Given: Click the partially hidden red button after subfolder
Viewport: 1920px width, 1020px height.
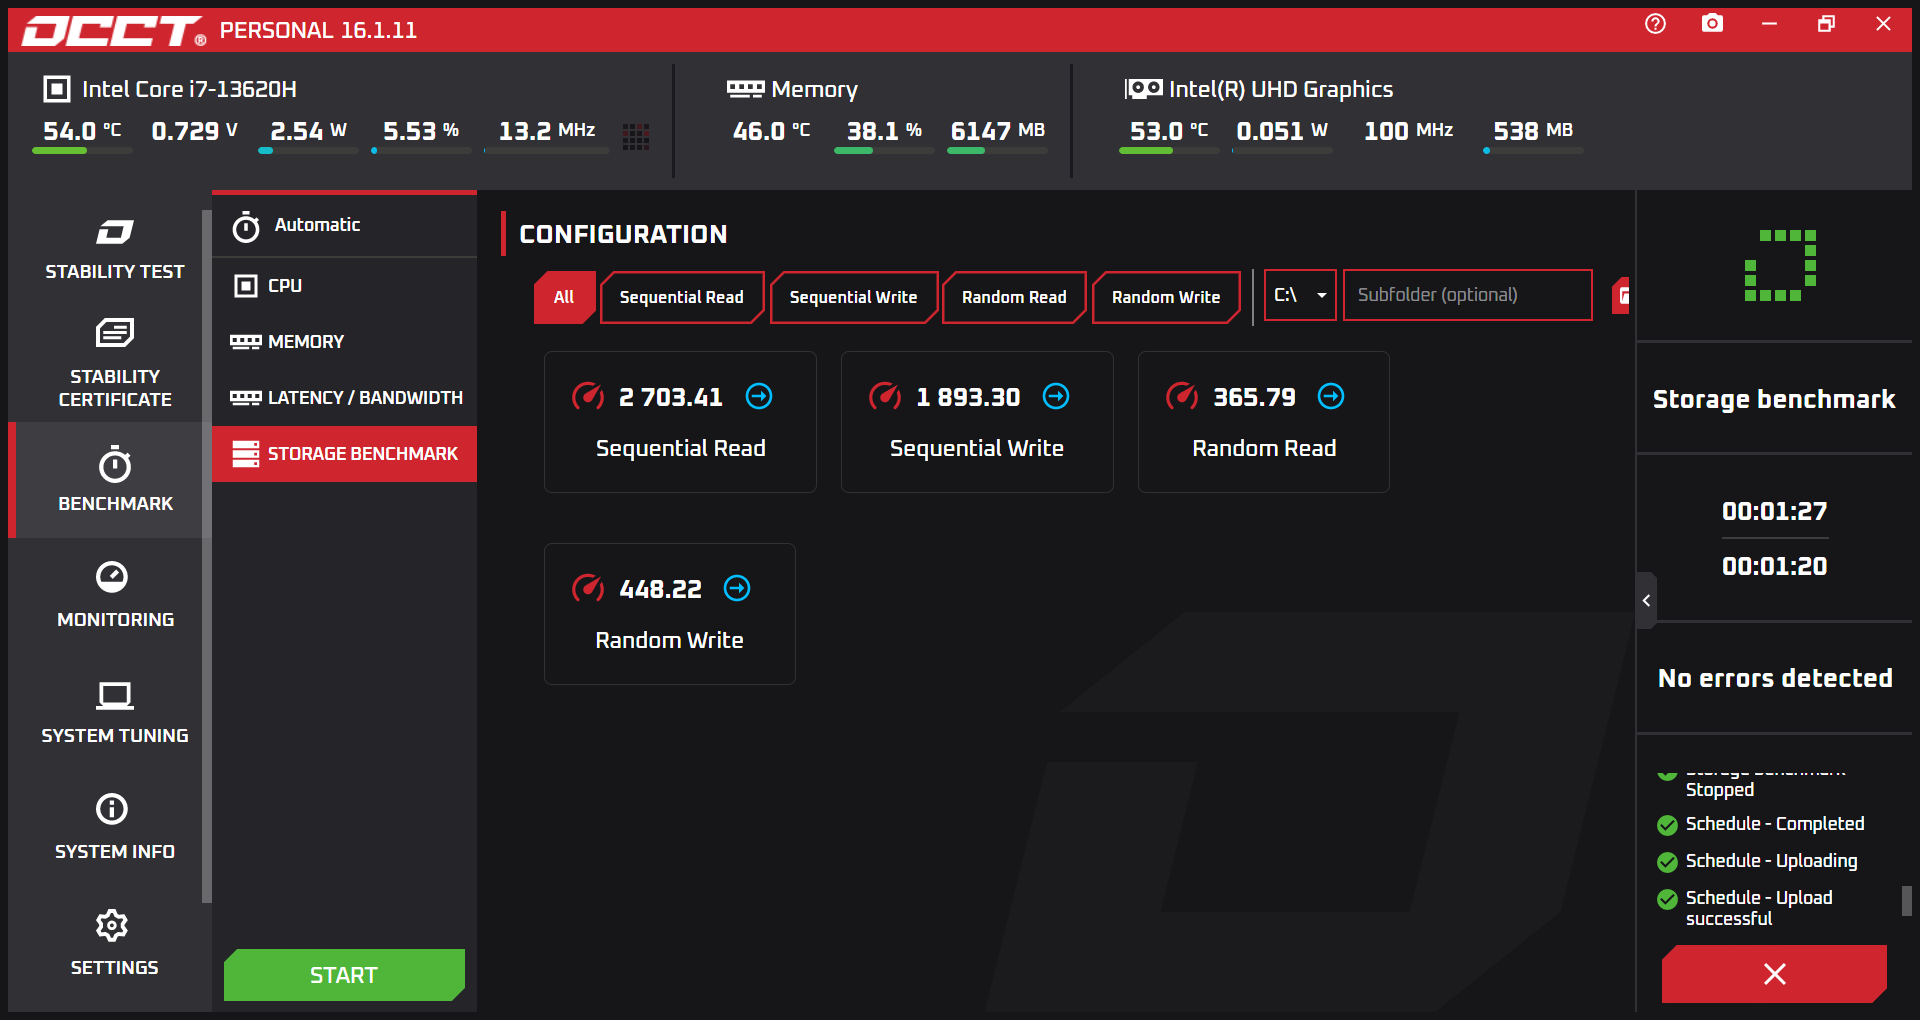Looking at the screenshot, I should [1621, 296].
